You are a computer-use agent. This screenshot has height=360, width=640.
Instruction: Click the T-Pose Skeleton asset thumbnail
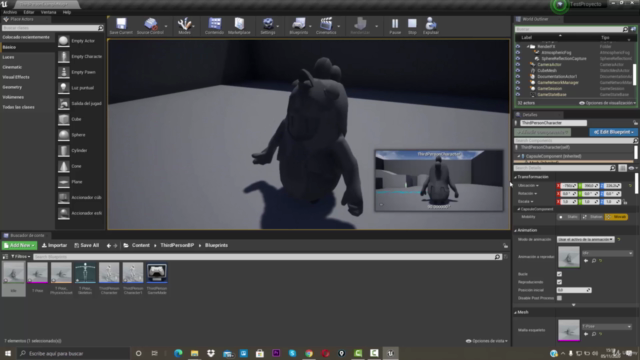(85, 273)
